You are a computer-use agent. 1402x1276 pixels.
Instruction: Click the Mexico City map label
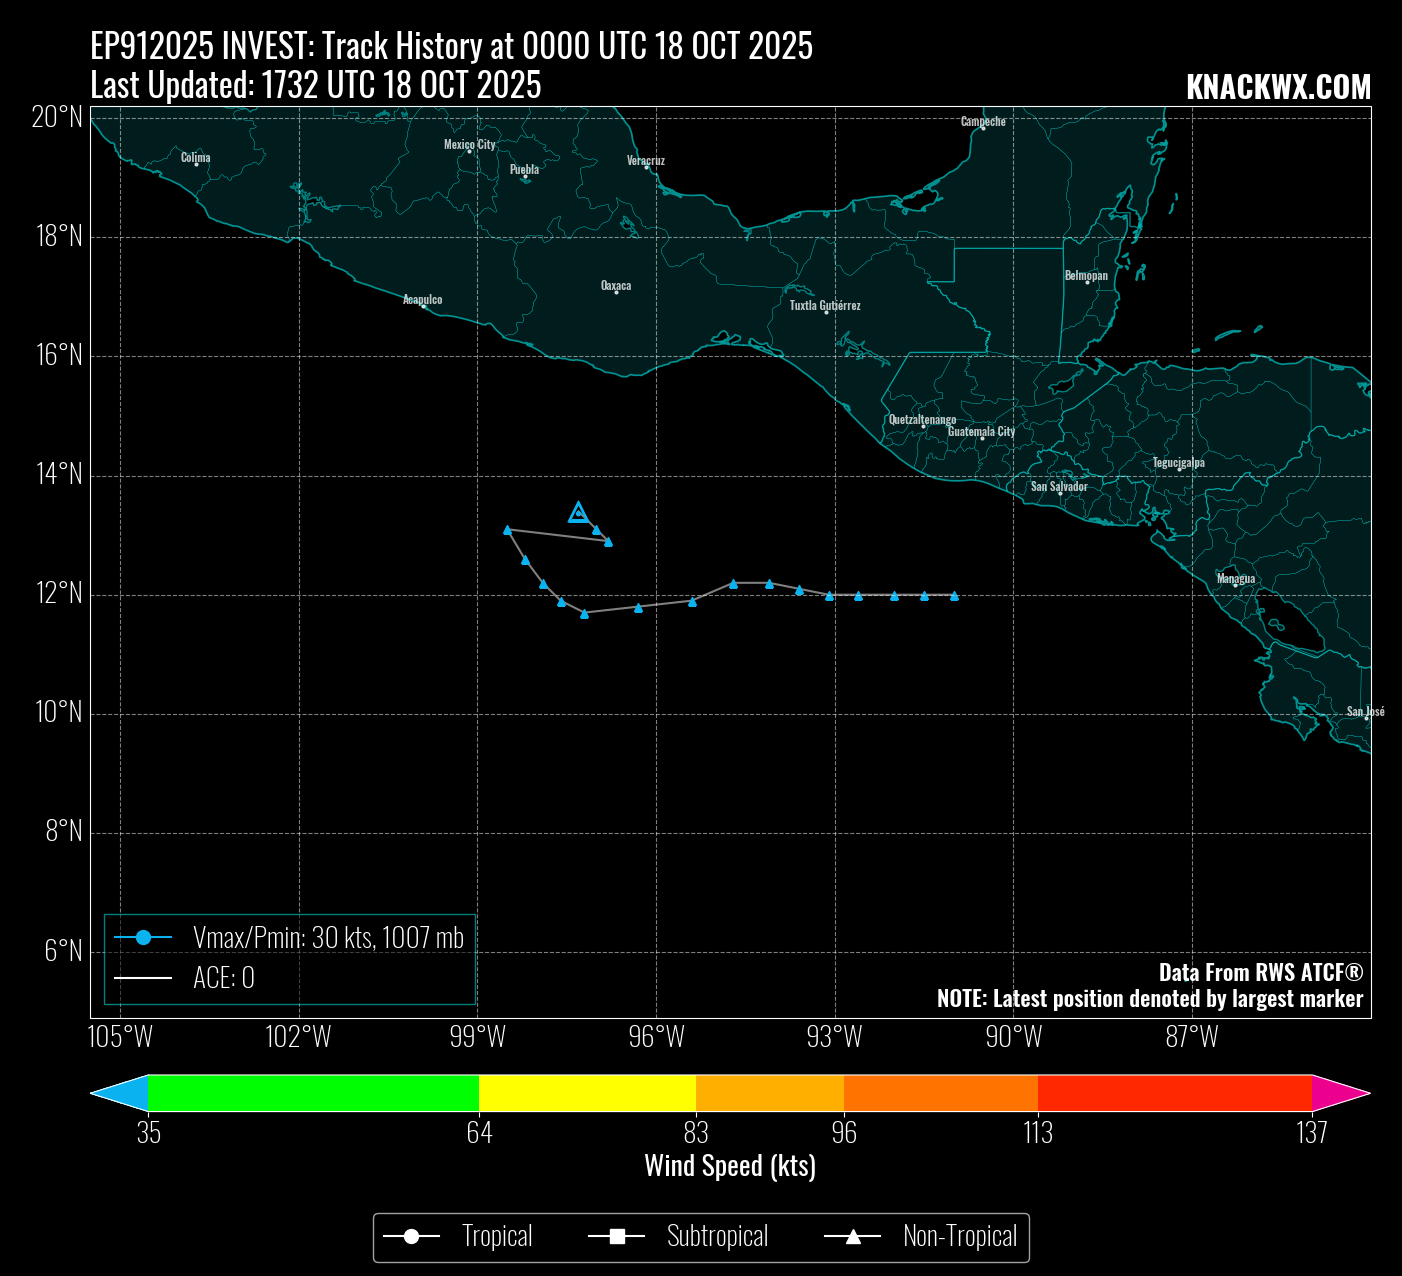pos(469,145)
